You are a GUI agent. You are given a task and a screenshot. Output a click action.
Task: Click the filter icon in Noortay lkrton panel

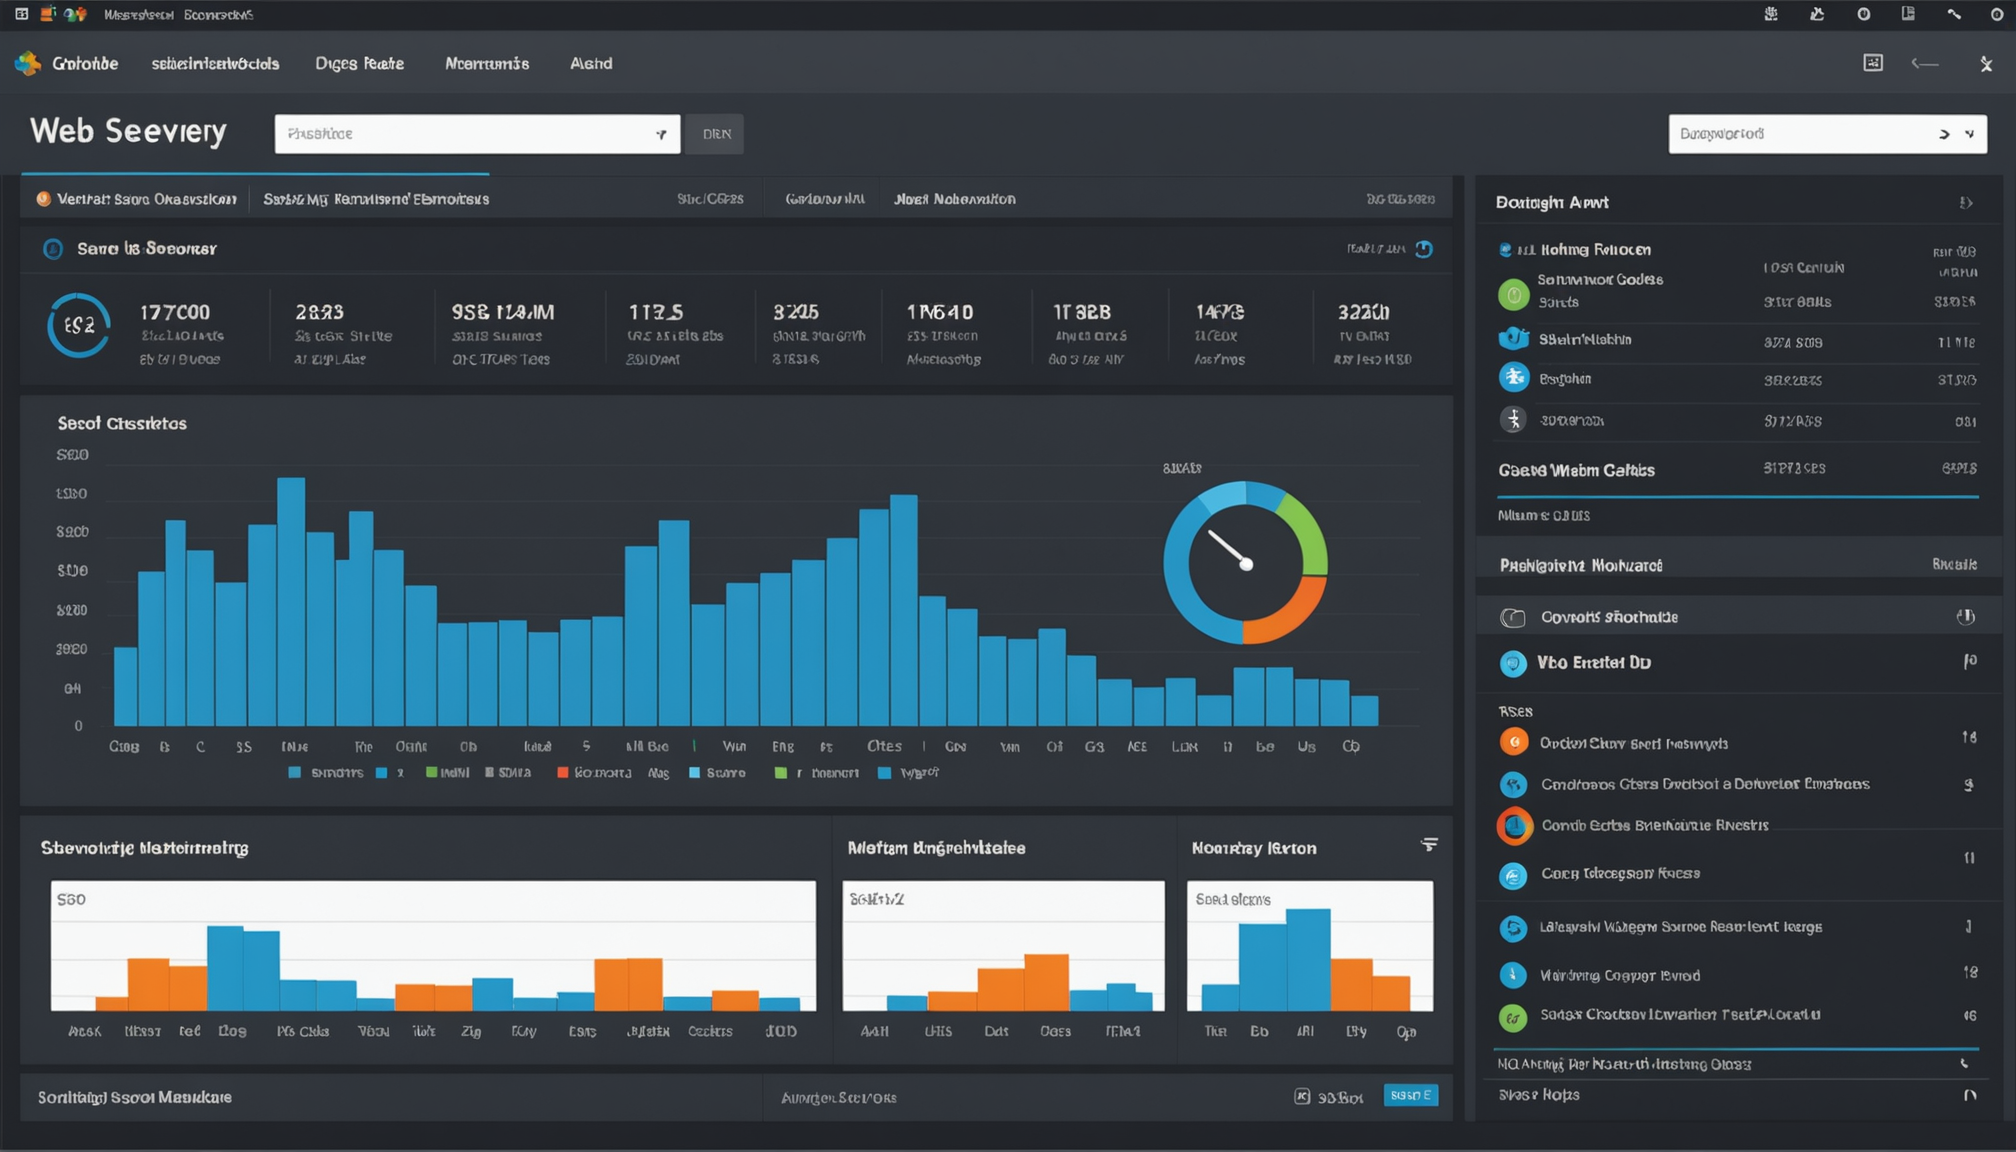click(1429, 845)
